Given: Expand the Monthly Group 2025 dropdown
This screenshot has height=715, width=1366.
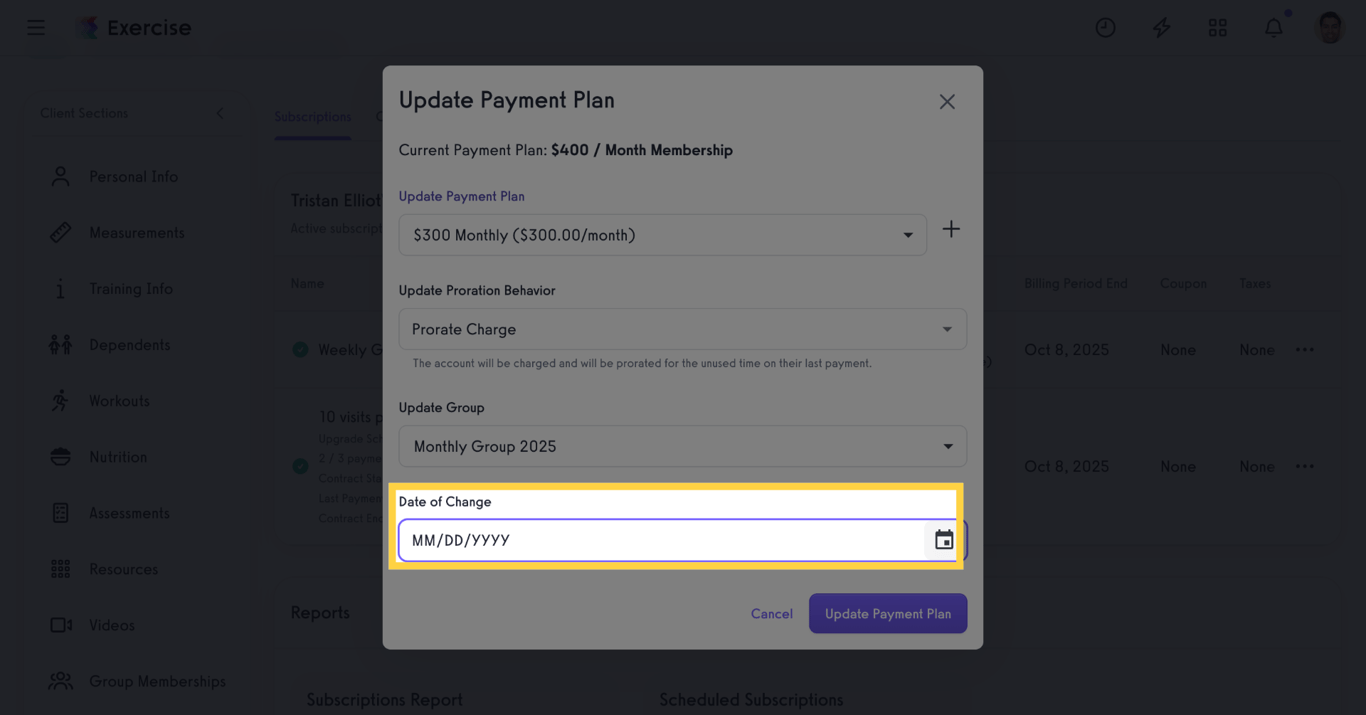Looking at the screenshot, I should click(682, 447).
